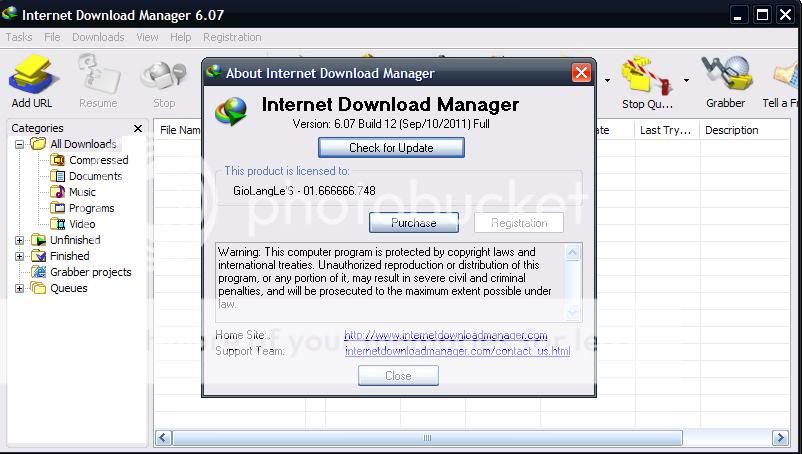Click the Stop Queue toolbar icon

pos(646,78)
